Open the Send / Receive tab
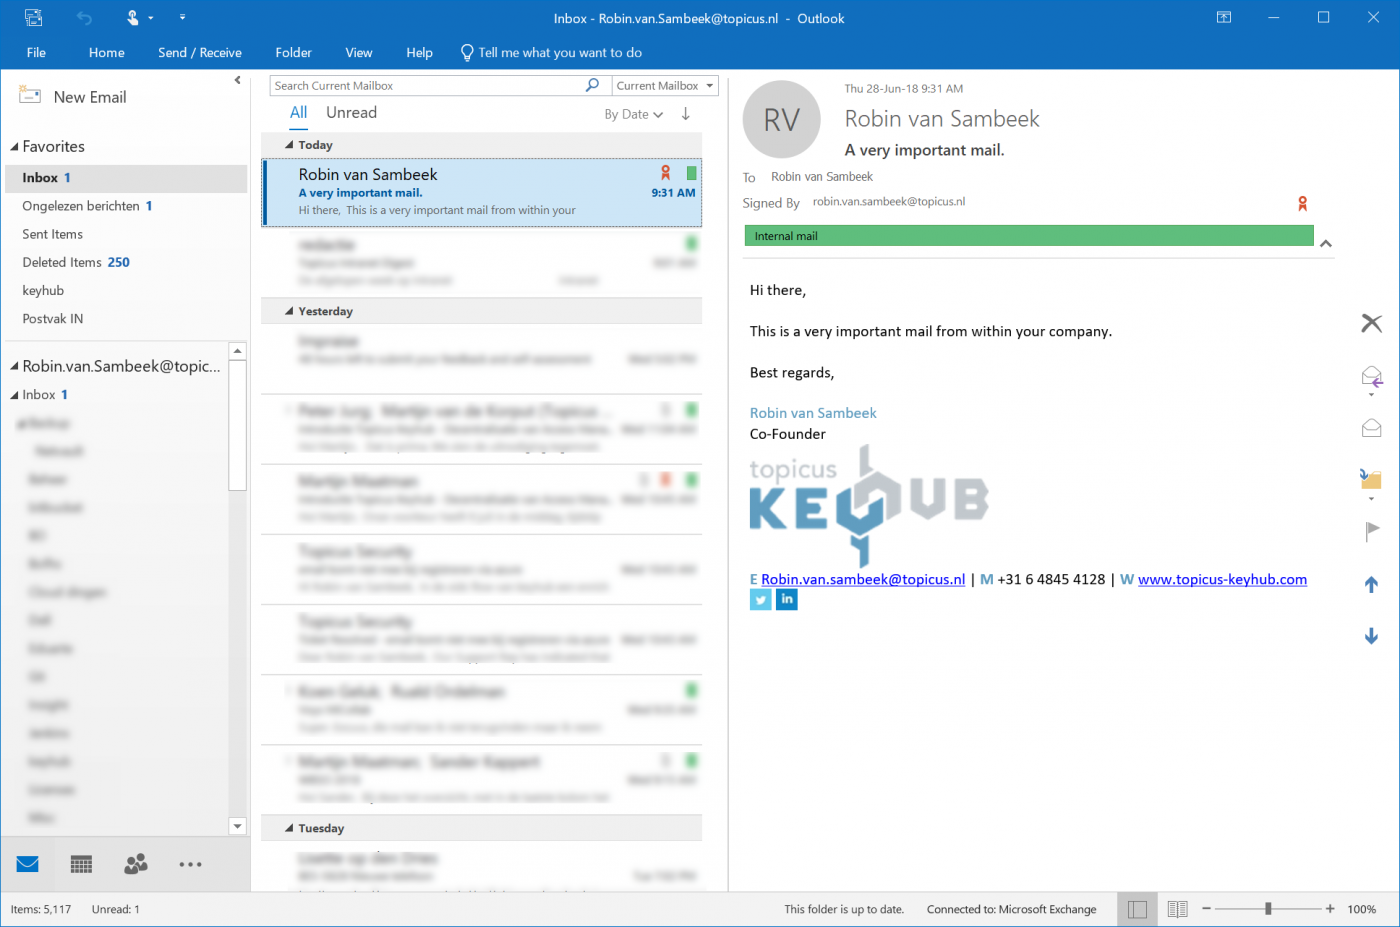1400x927 pixels. click(x=200, y=53)
